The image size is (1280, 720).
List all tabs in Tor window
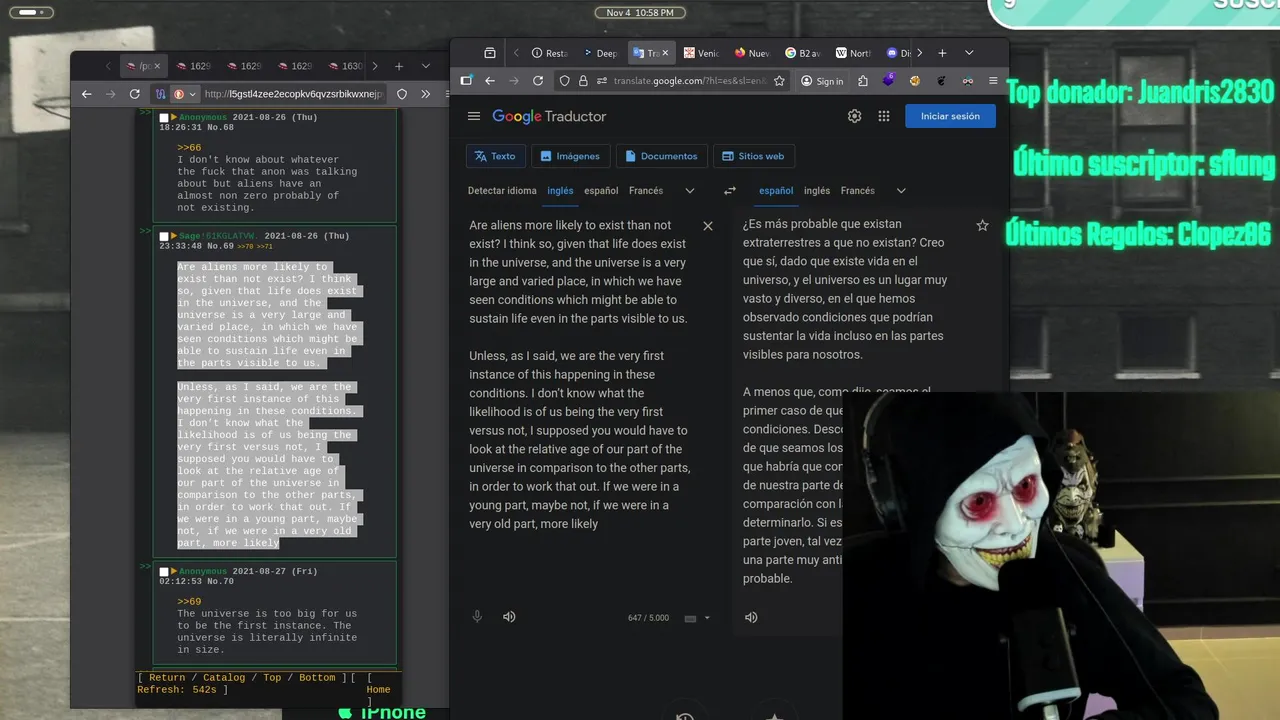coord(425,66)
